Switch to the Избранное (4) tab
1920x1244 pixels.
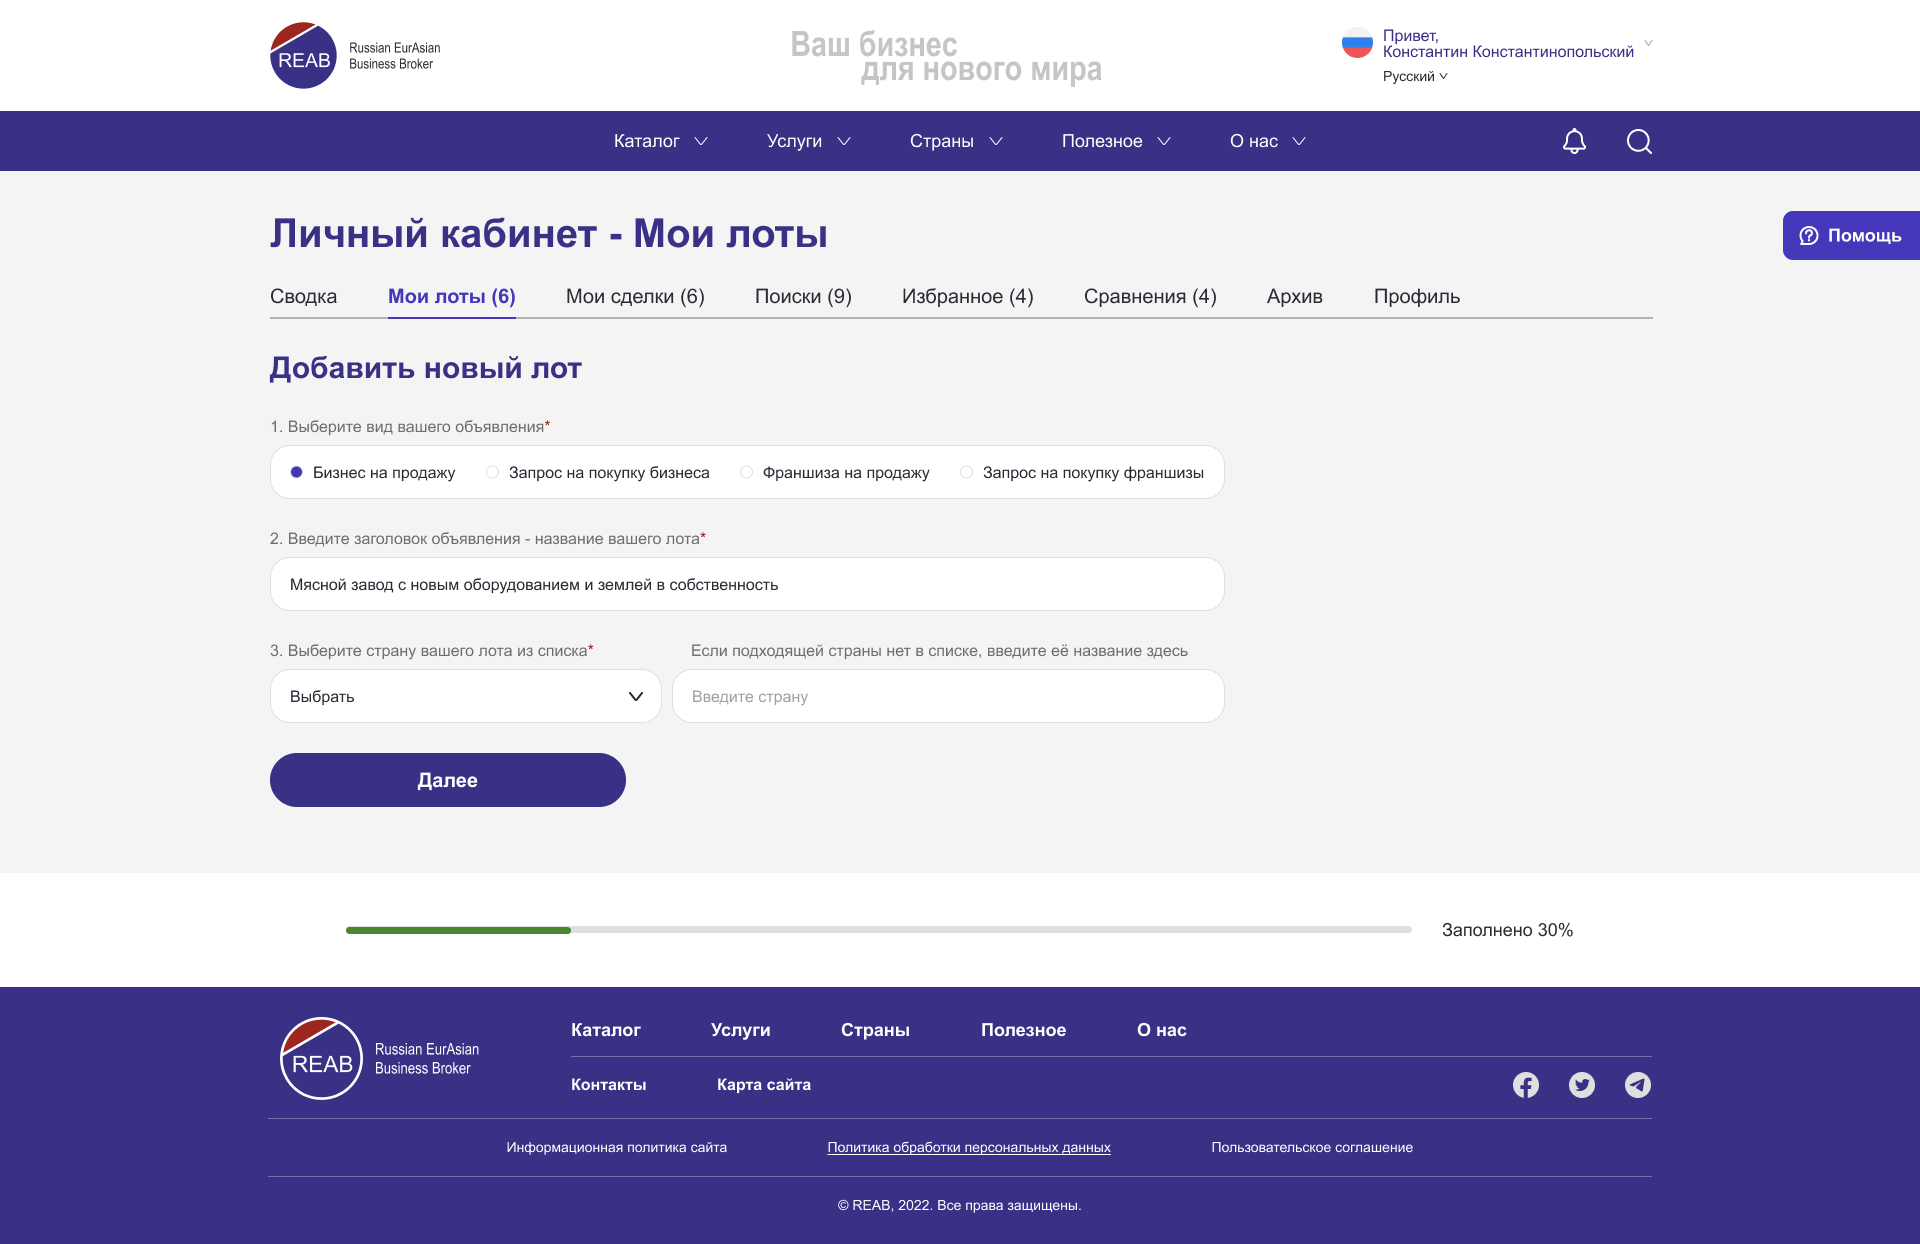pos(967,296)
